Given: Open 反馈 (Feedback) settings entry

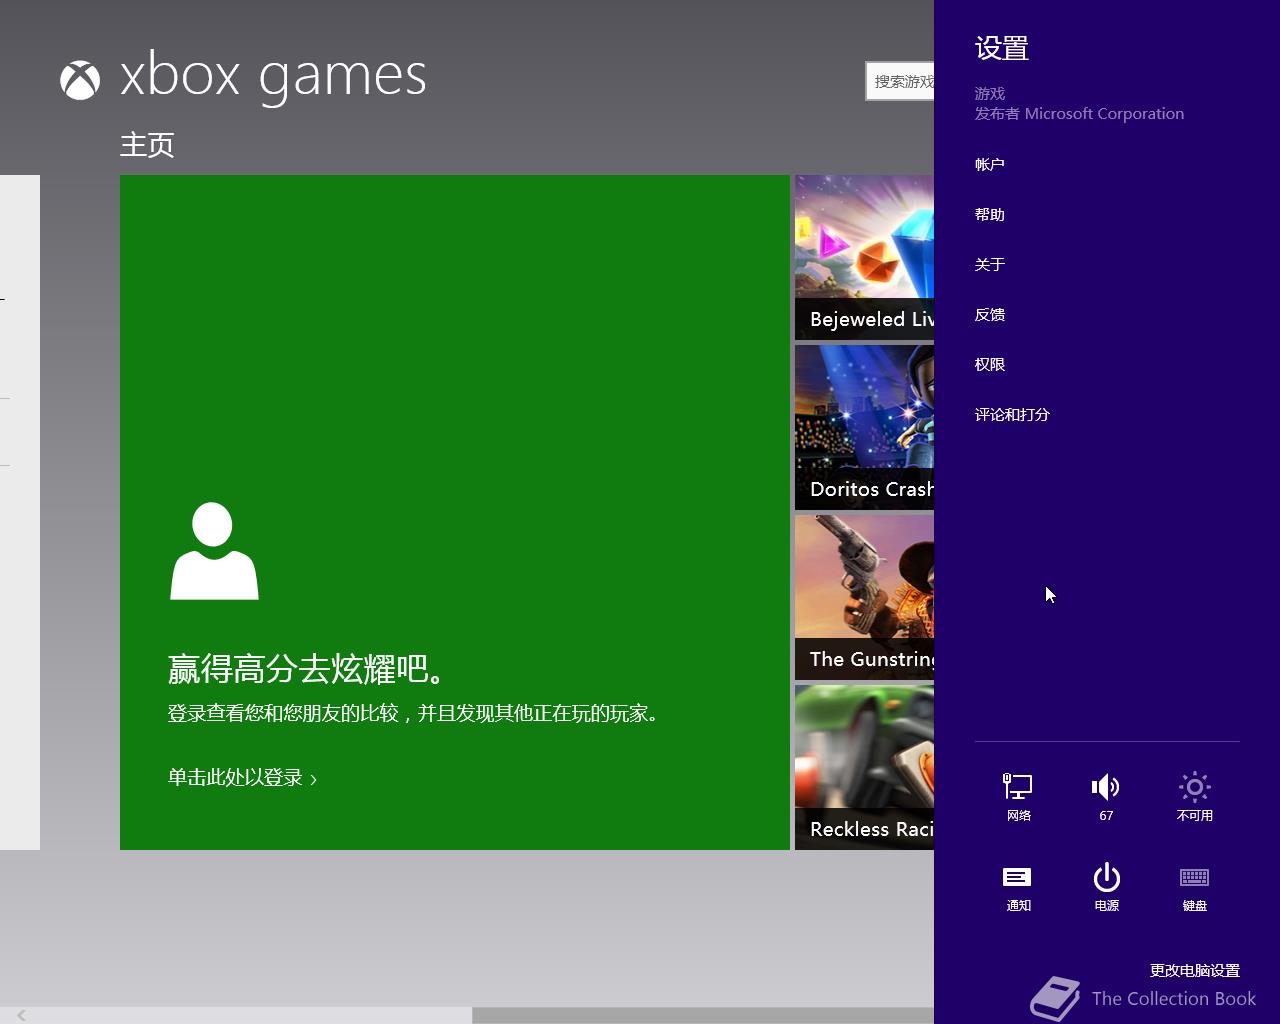Looking at the screenshot, I should (x=990, y=314).
